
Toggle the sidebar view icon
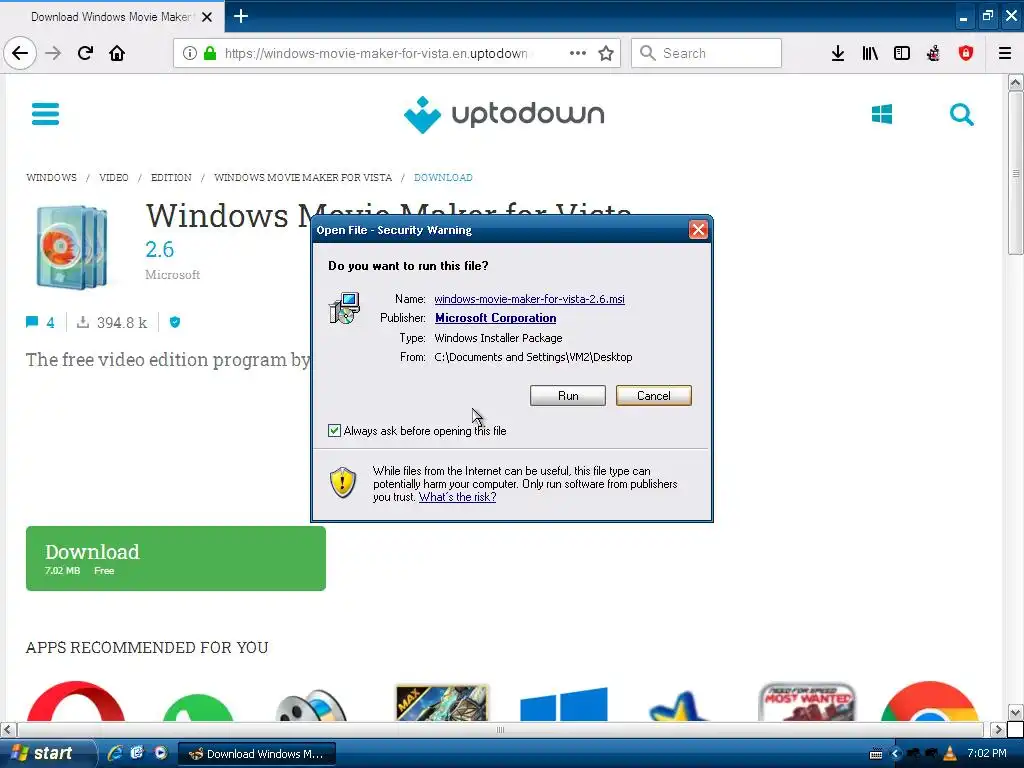(x=902, y=54)
